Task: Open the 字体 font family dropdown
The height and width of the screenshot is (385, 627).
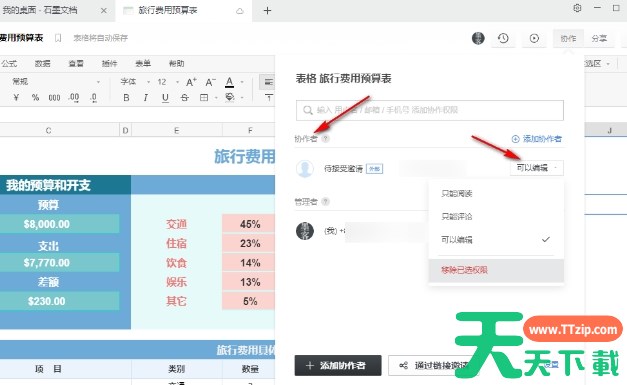Action: [x=135, y=82]
